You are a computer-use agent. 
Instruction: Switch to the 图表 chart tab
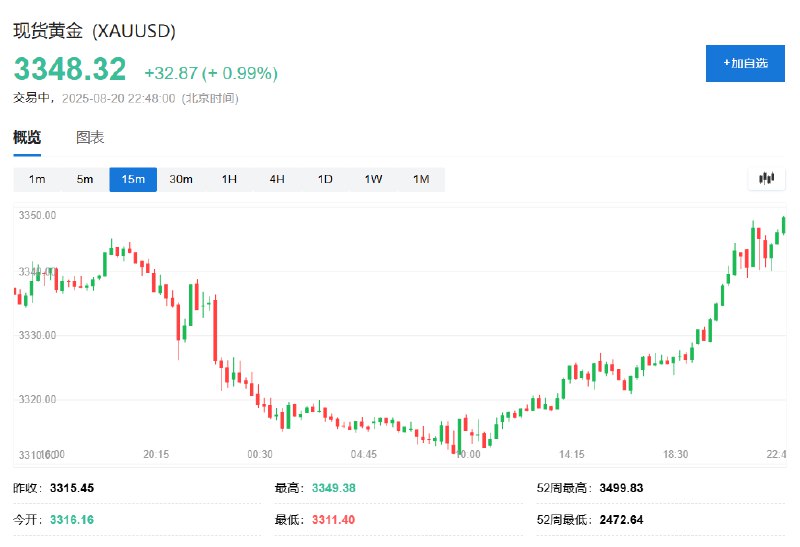90,138
